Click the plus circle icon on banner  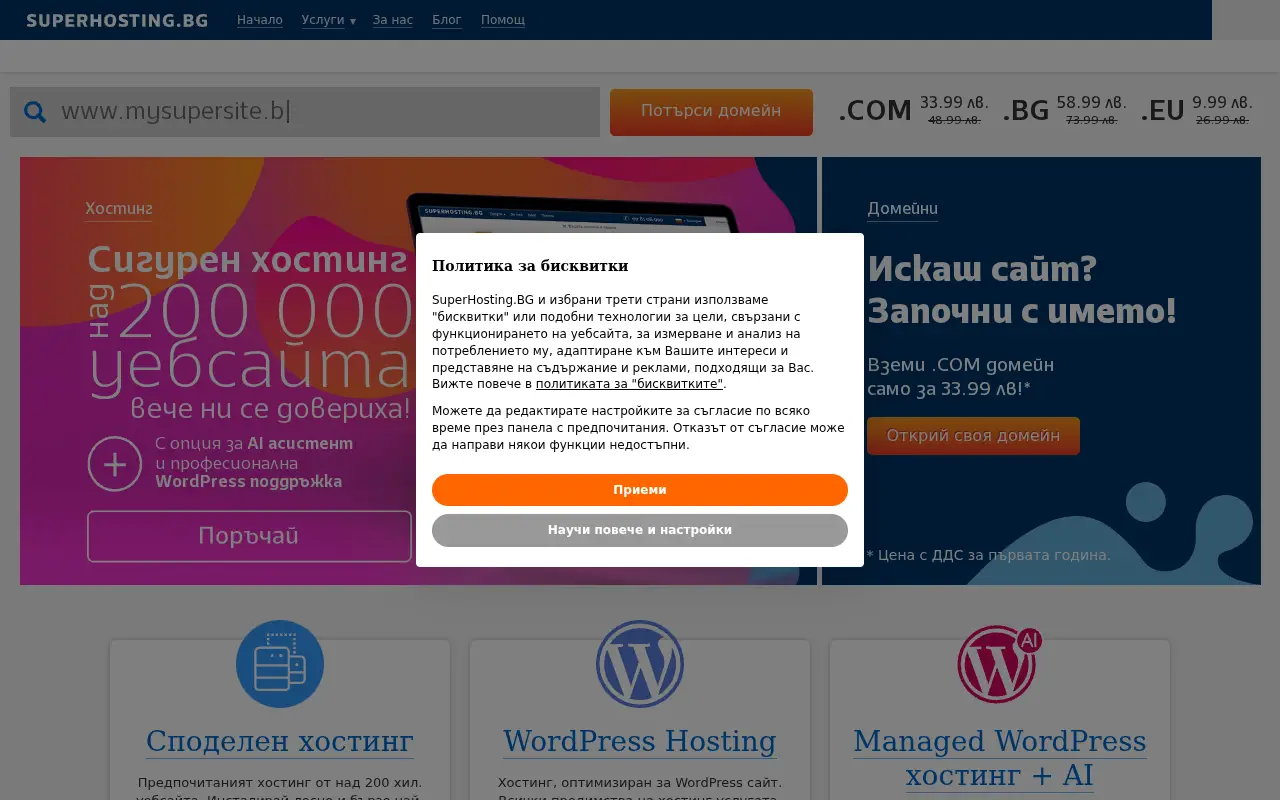[115, 464]
